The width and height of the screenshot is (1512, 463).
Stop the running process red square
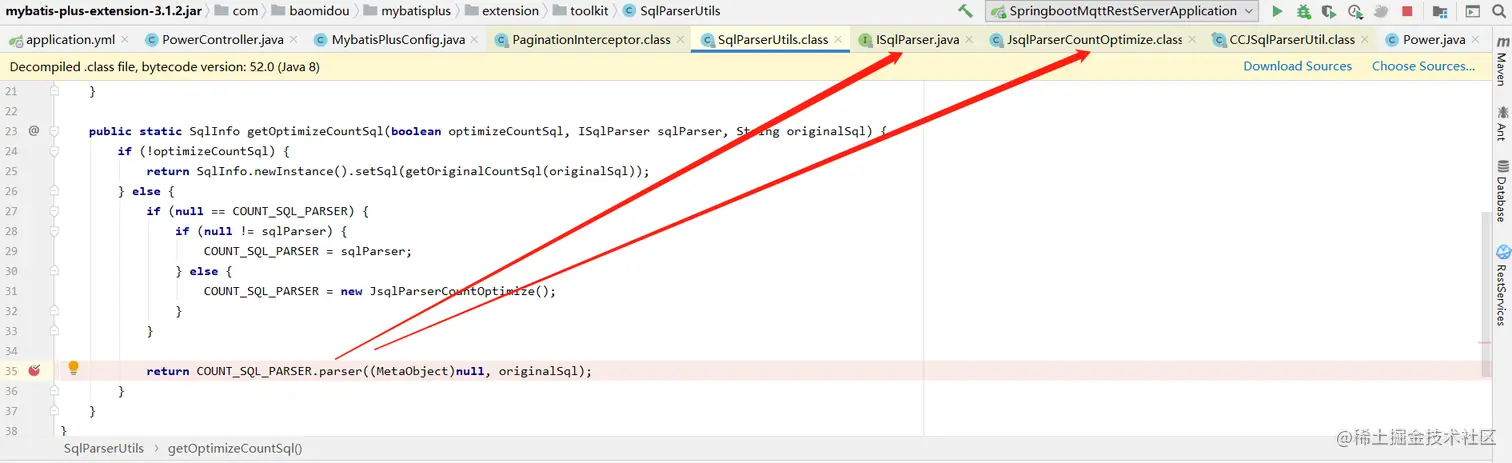coord(1407,11)
